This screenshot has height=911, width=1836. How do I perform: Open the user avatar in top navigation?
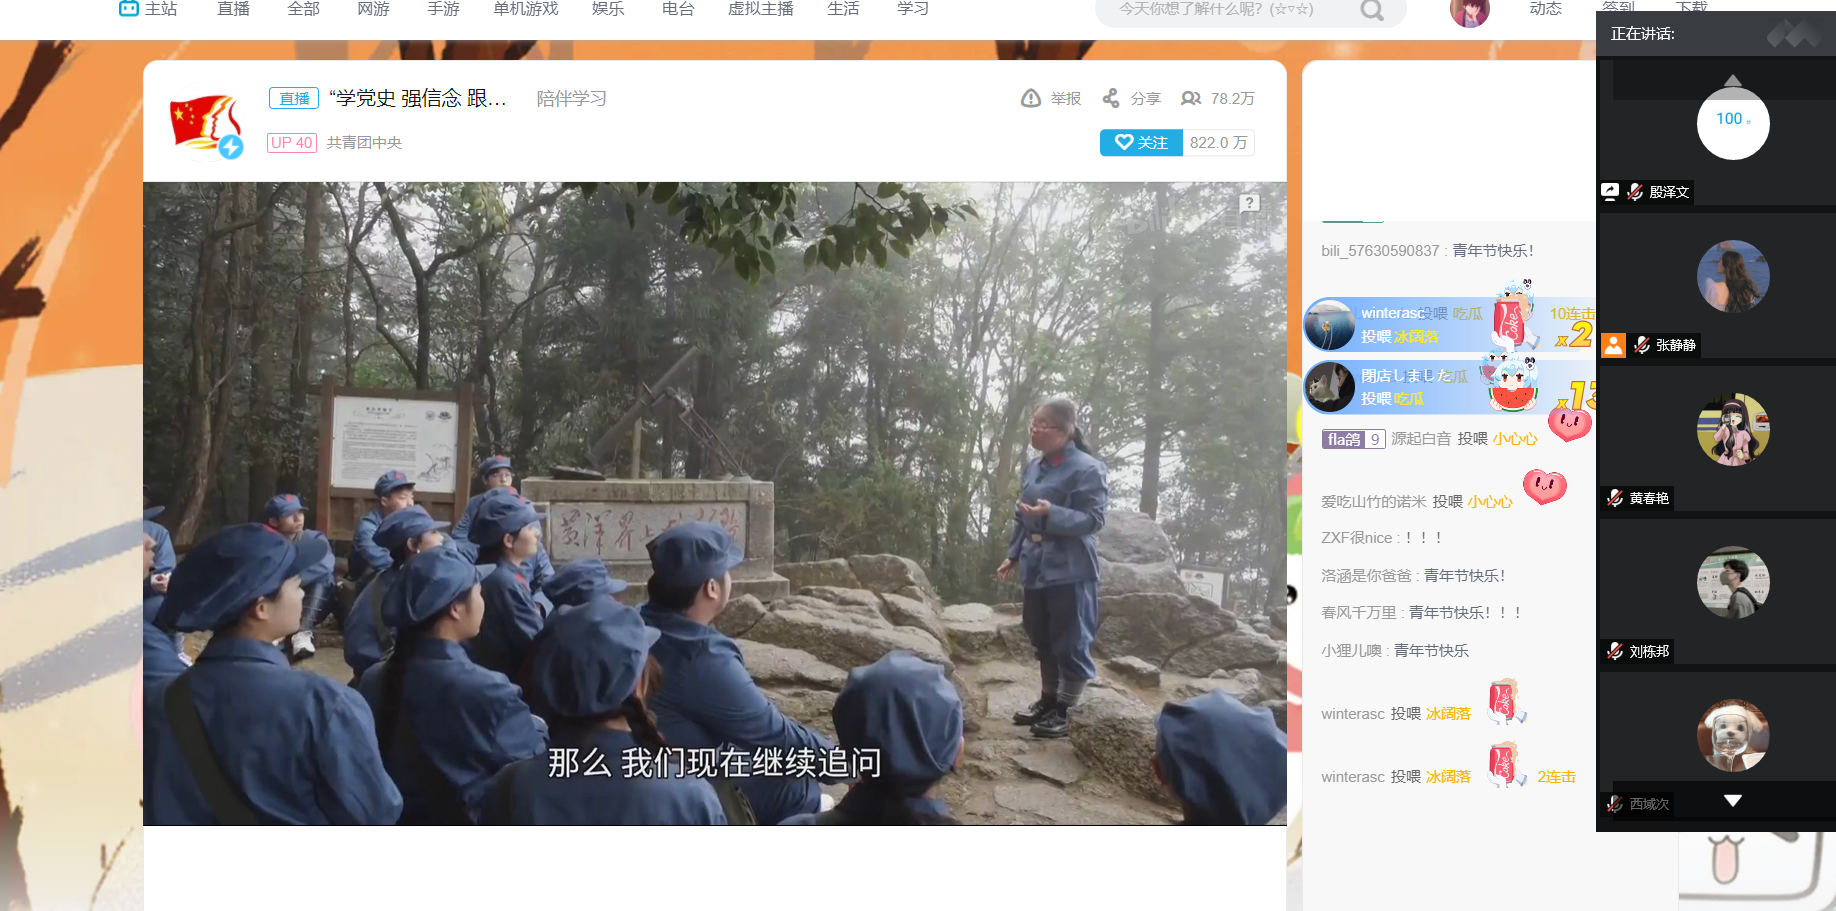click(x=1469, y=12)
